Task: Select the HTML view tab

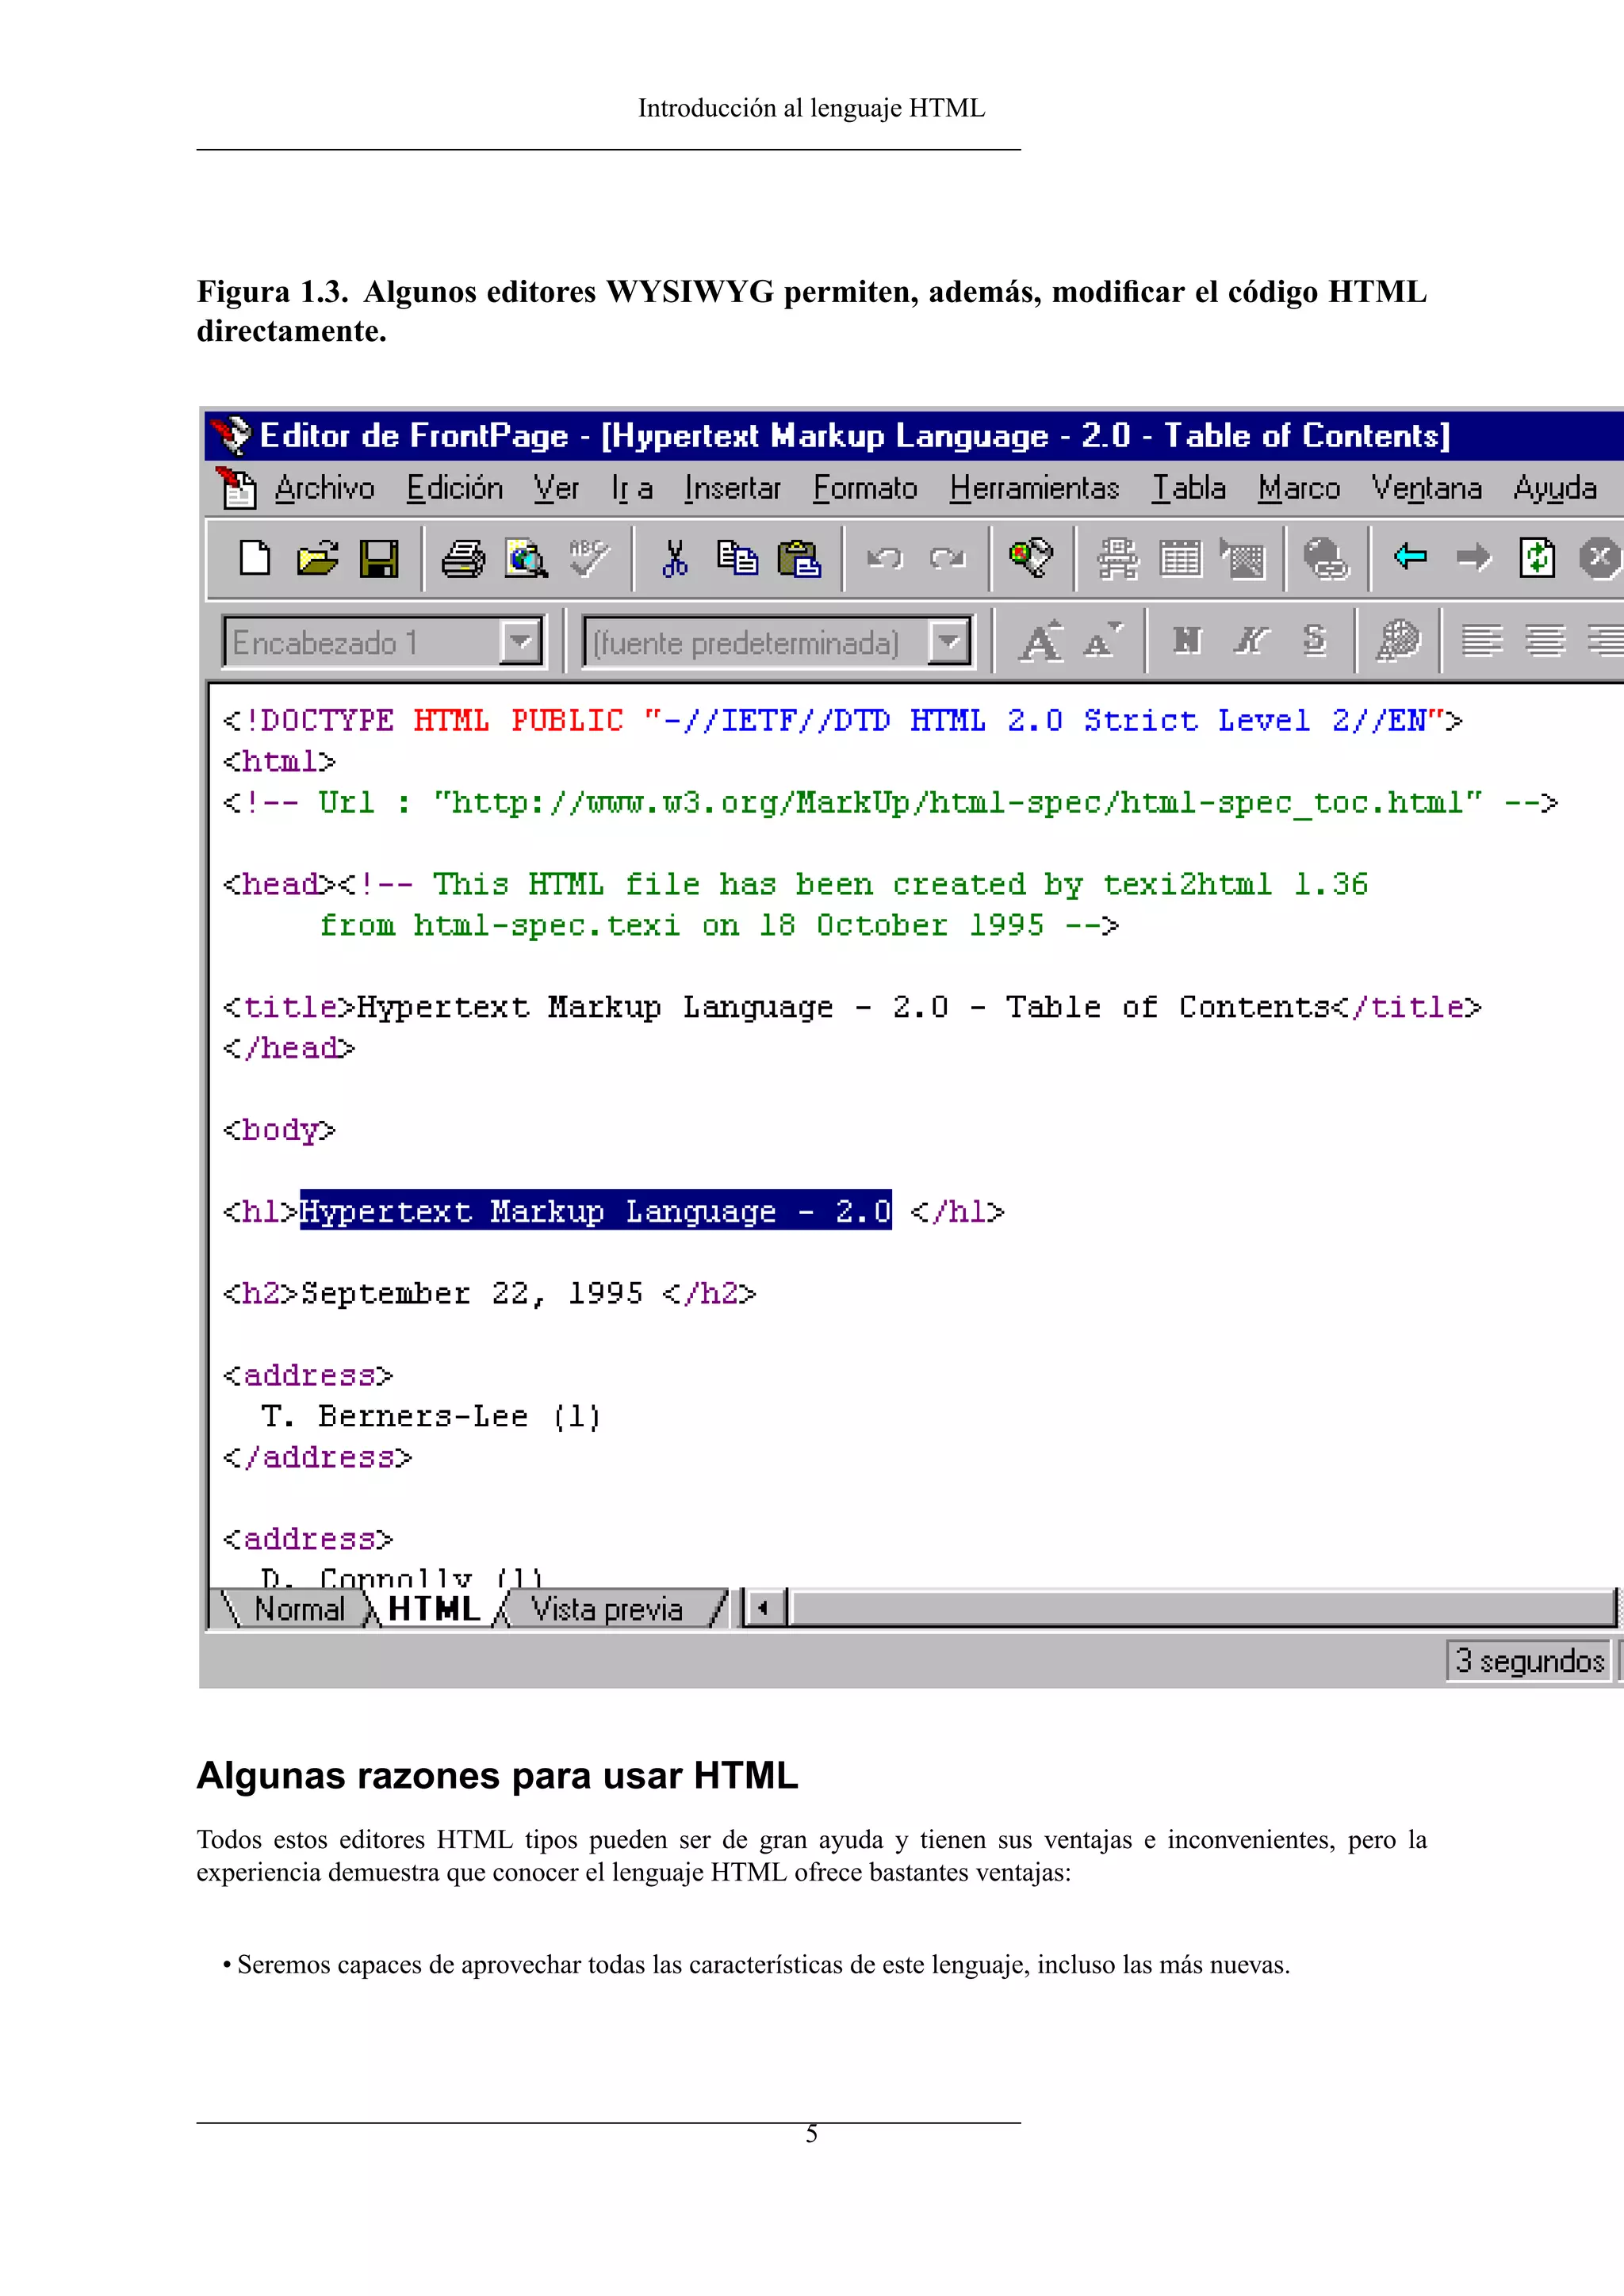Action: (434, 1609)
